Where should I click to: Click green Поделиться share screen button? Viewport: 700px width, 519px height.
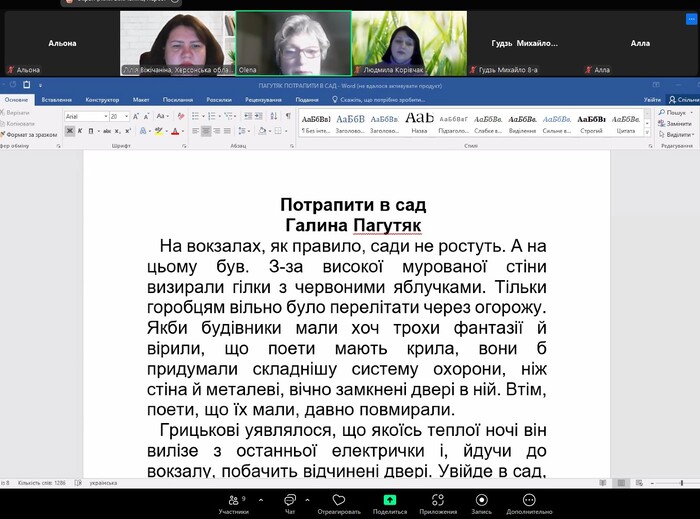pos(390,504)
